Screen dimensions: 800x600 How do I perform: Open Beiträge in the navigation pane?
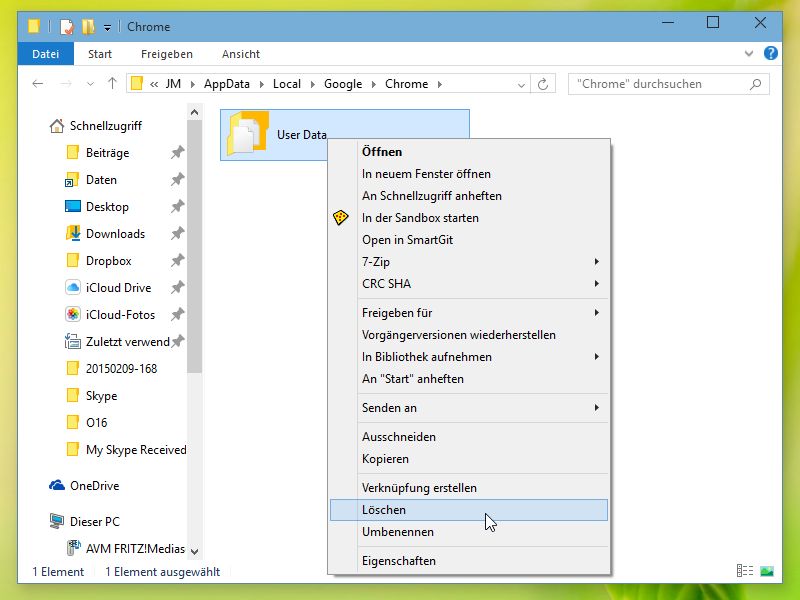pyautogui.click(x=107, y=153)
